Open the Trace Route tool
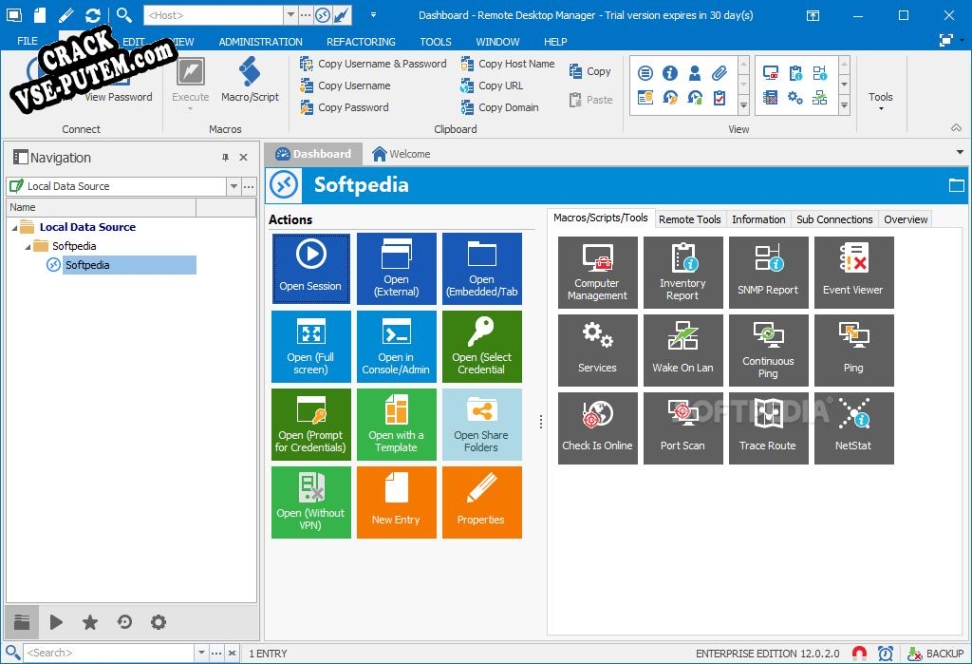The width and height of the screenshot is (972, 664). pos(767,428)
